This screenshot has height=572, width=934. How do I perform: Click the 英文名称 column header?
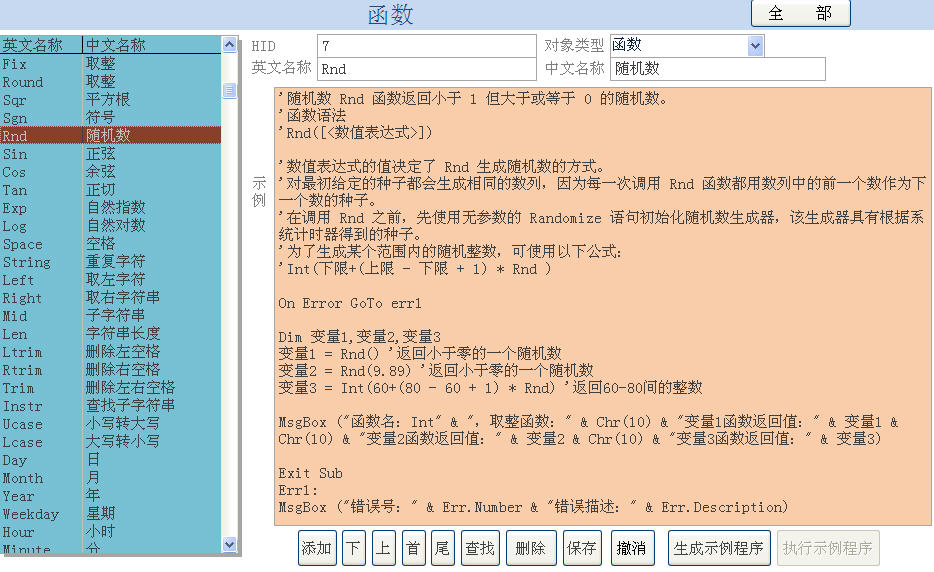pos(41,45)
